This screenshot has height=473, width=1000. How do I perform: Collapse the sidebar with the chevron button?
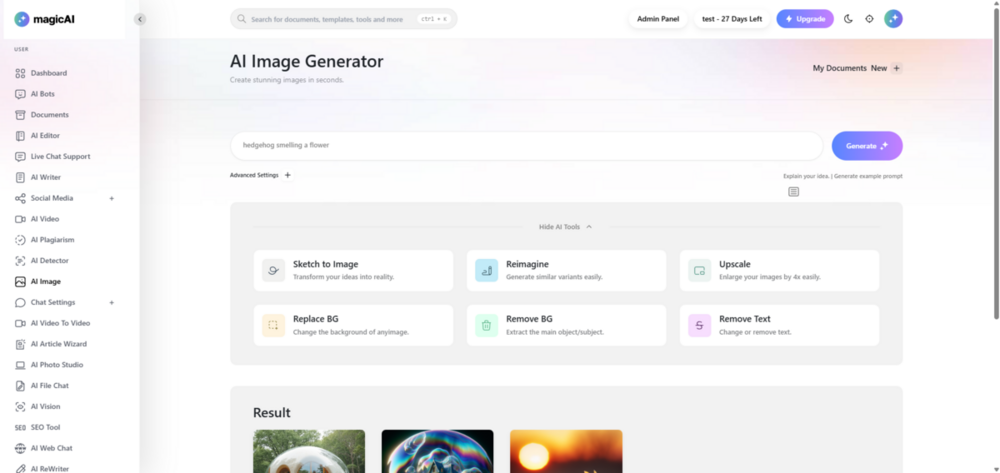[x=140, y=19]
